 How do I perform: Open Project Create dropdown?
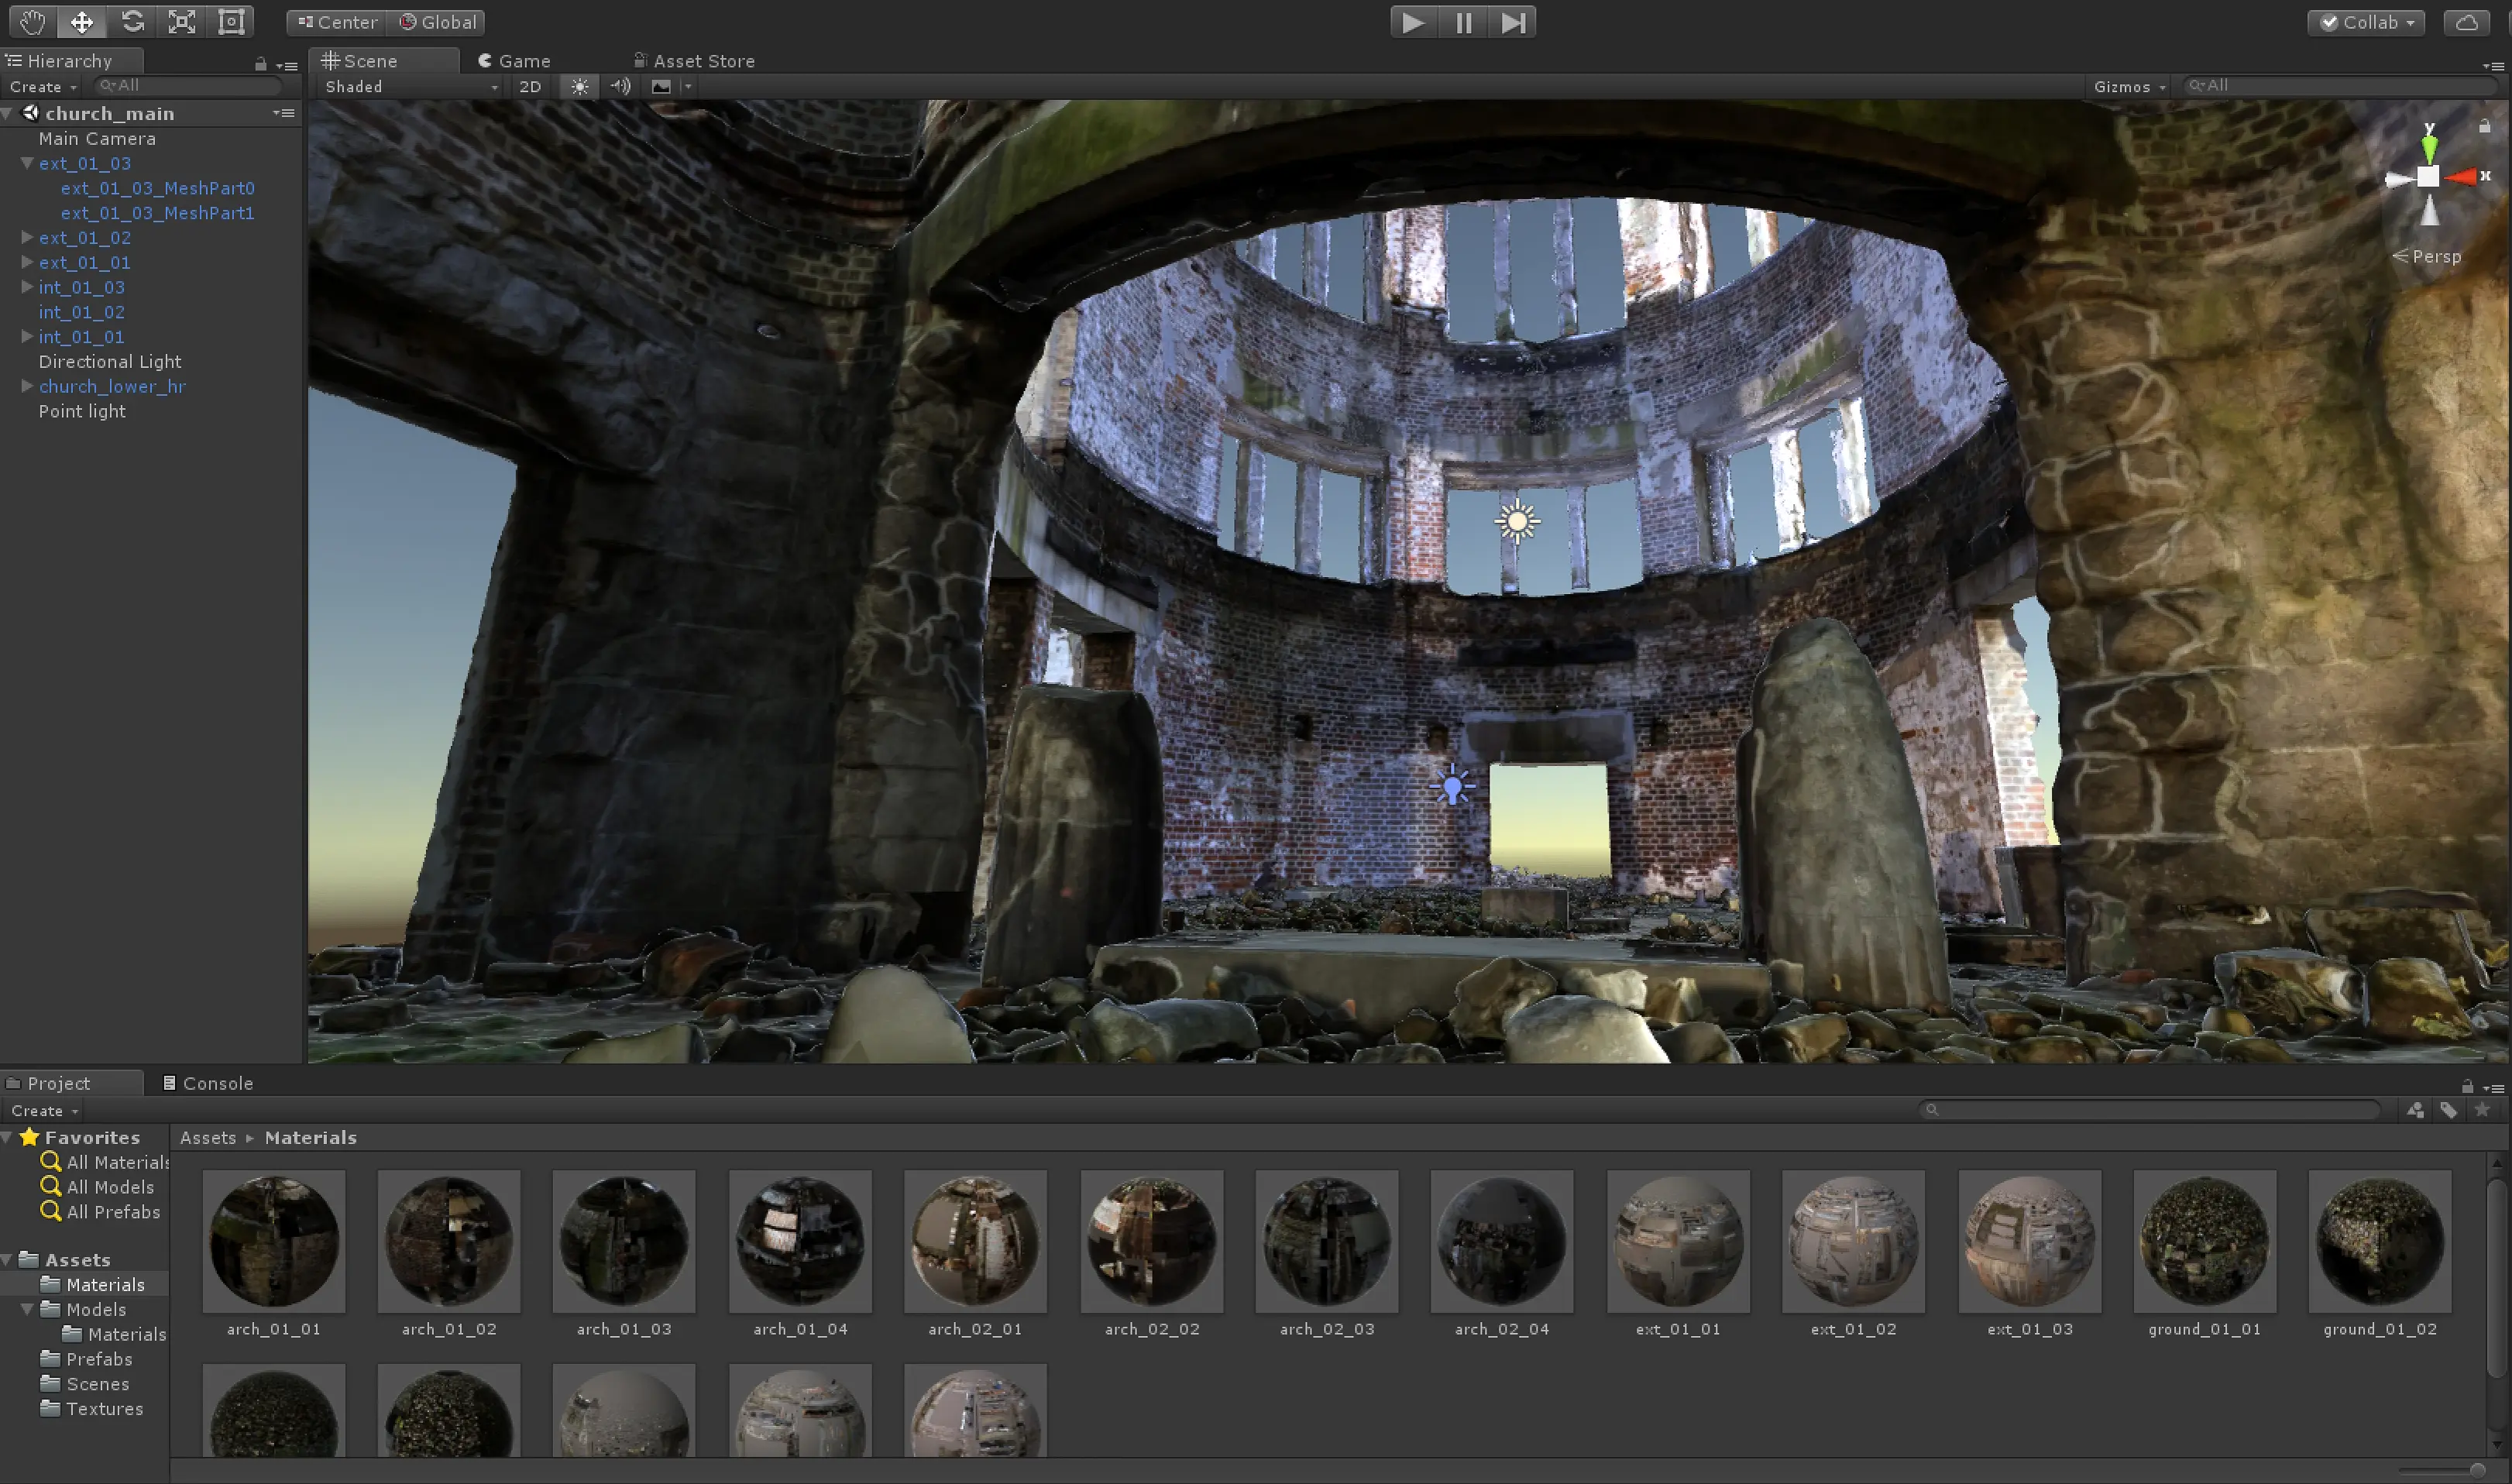pos(44,1111)
